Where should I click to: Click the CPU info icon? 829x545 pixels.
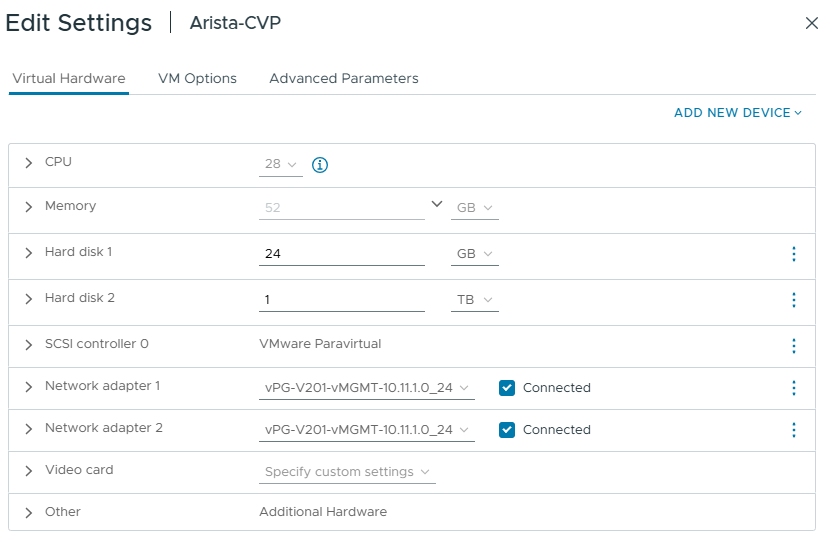point(320,165)
